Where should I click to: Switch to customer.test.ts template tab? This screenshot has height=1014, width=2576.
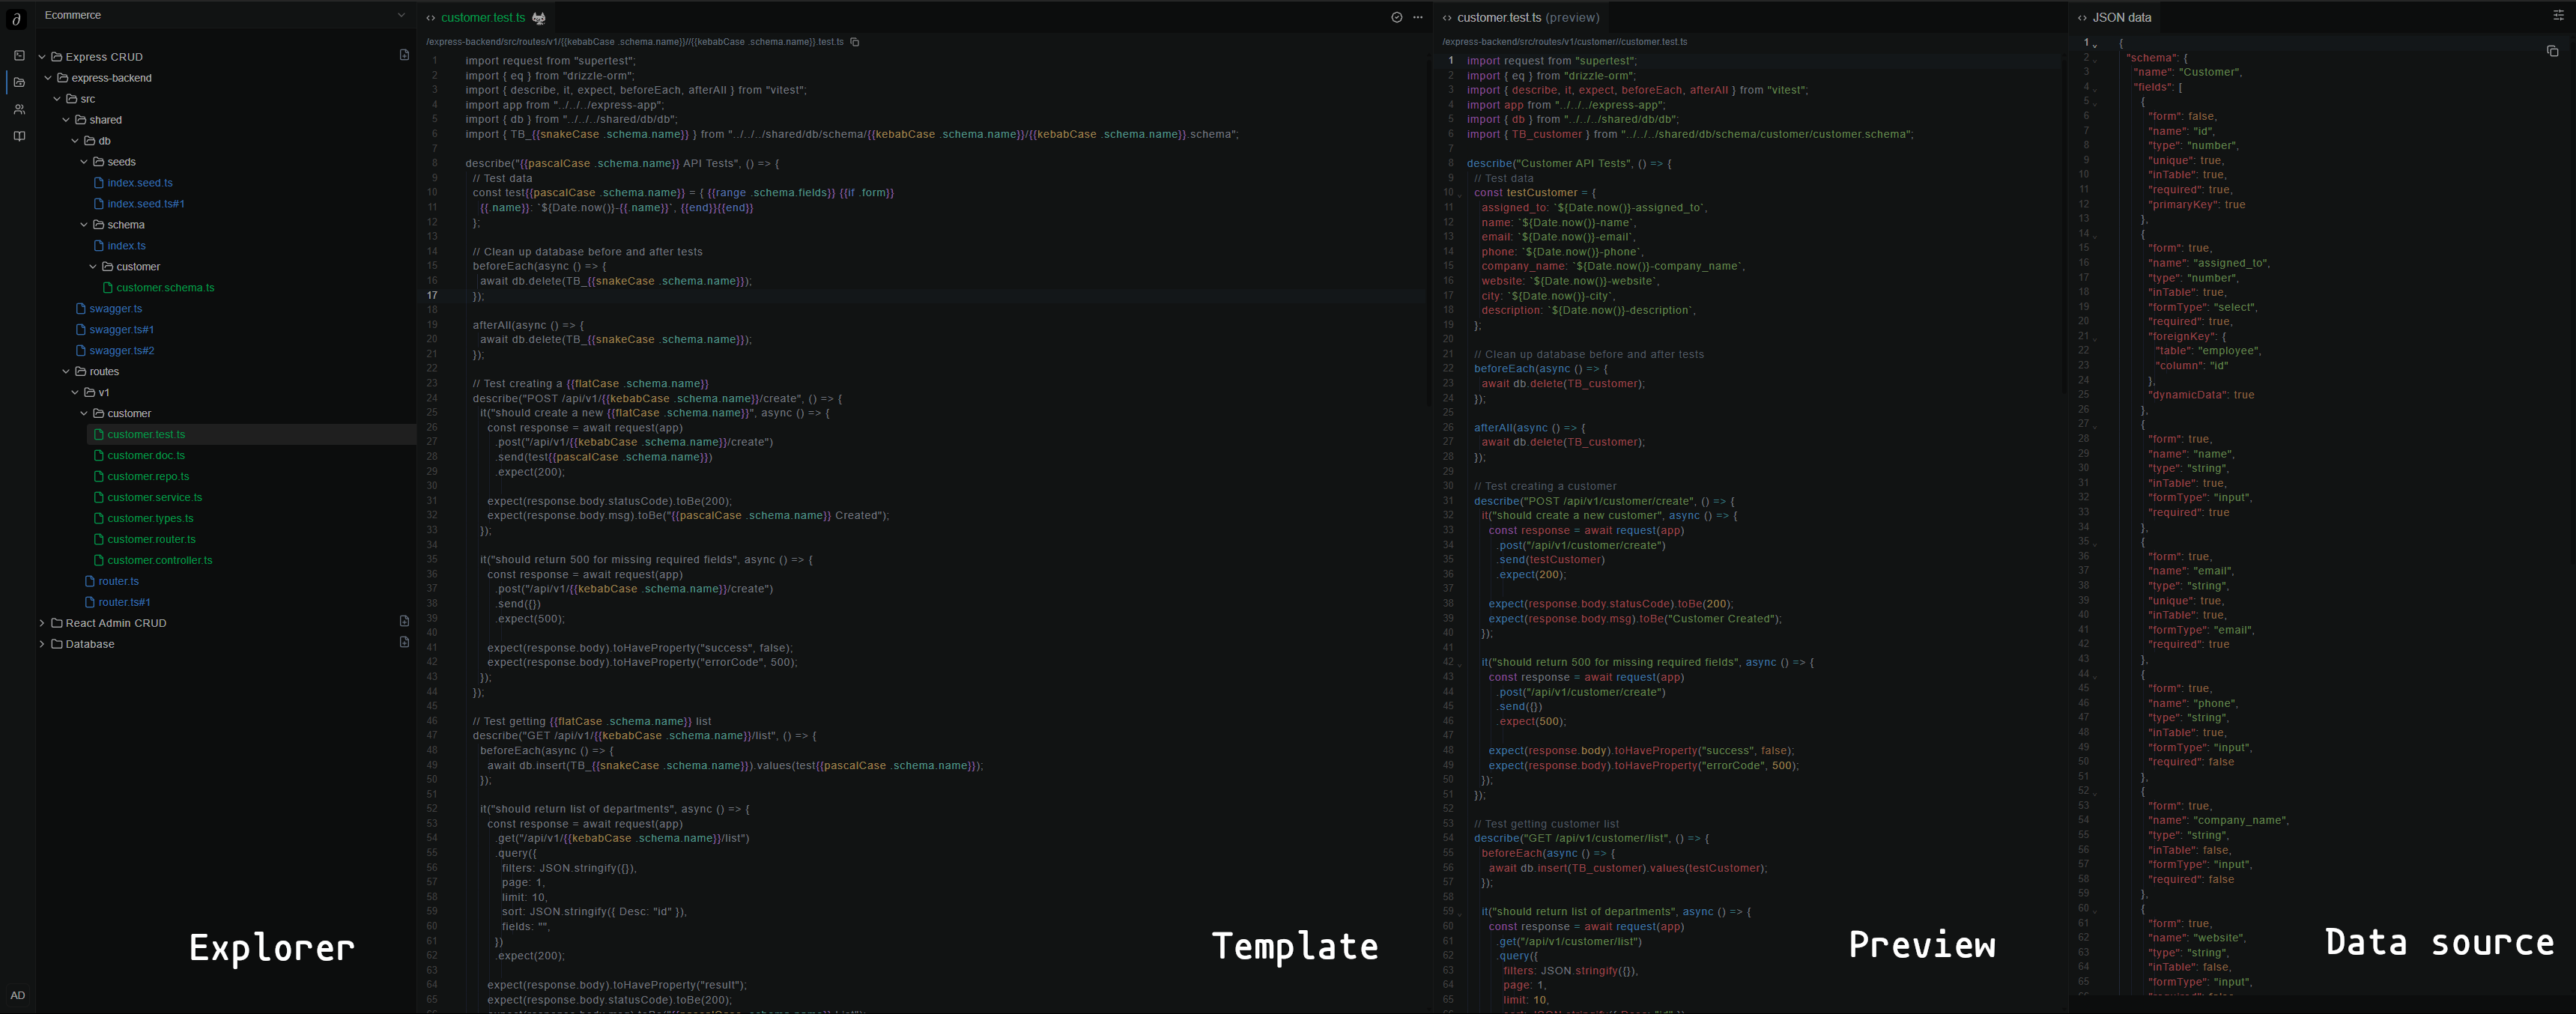[x=482, y=18]
